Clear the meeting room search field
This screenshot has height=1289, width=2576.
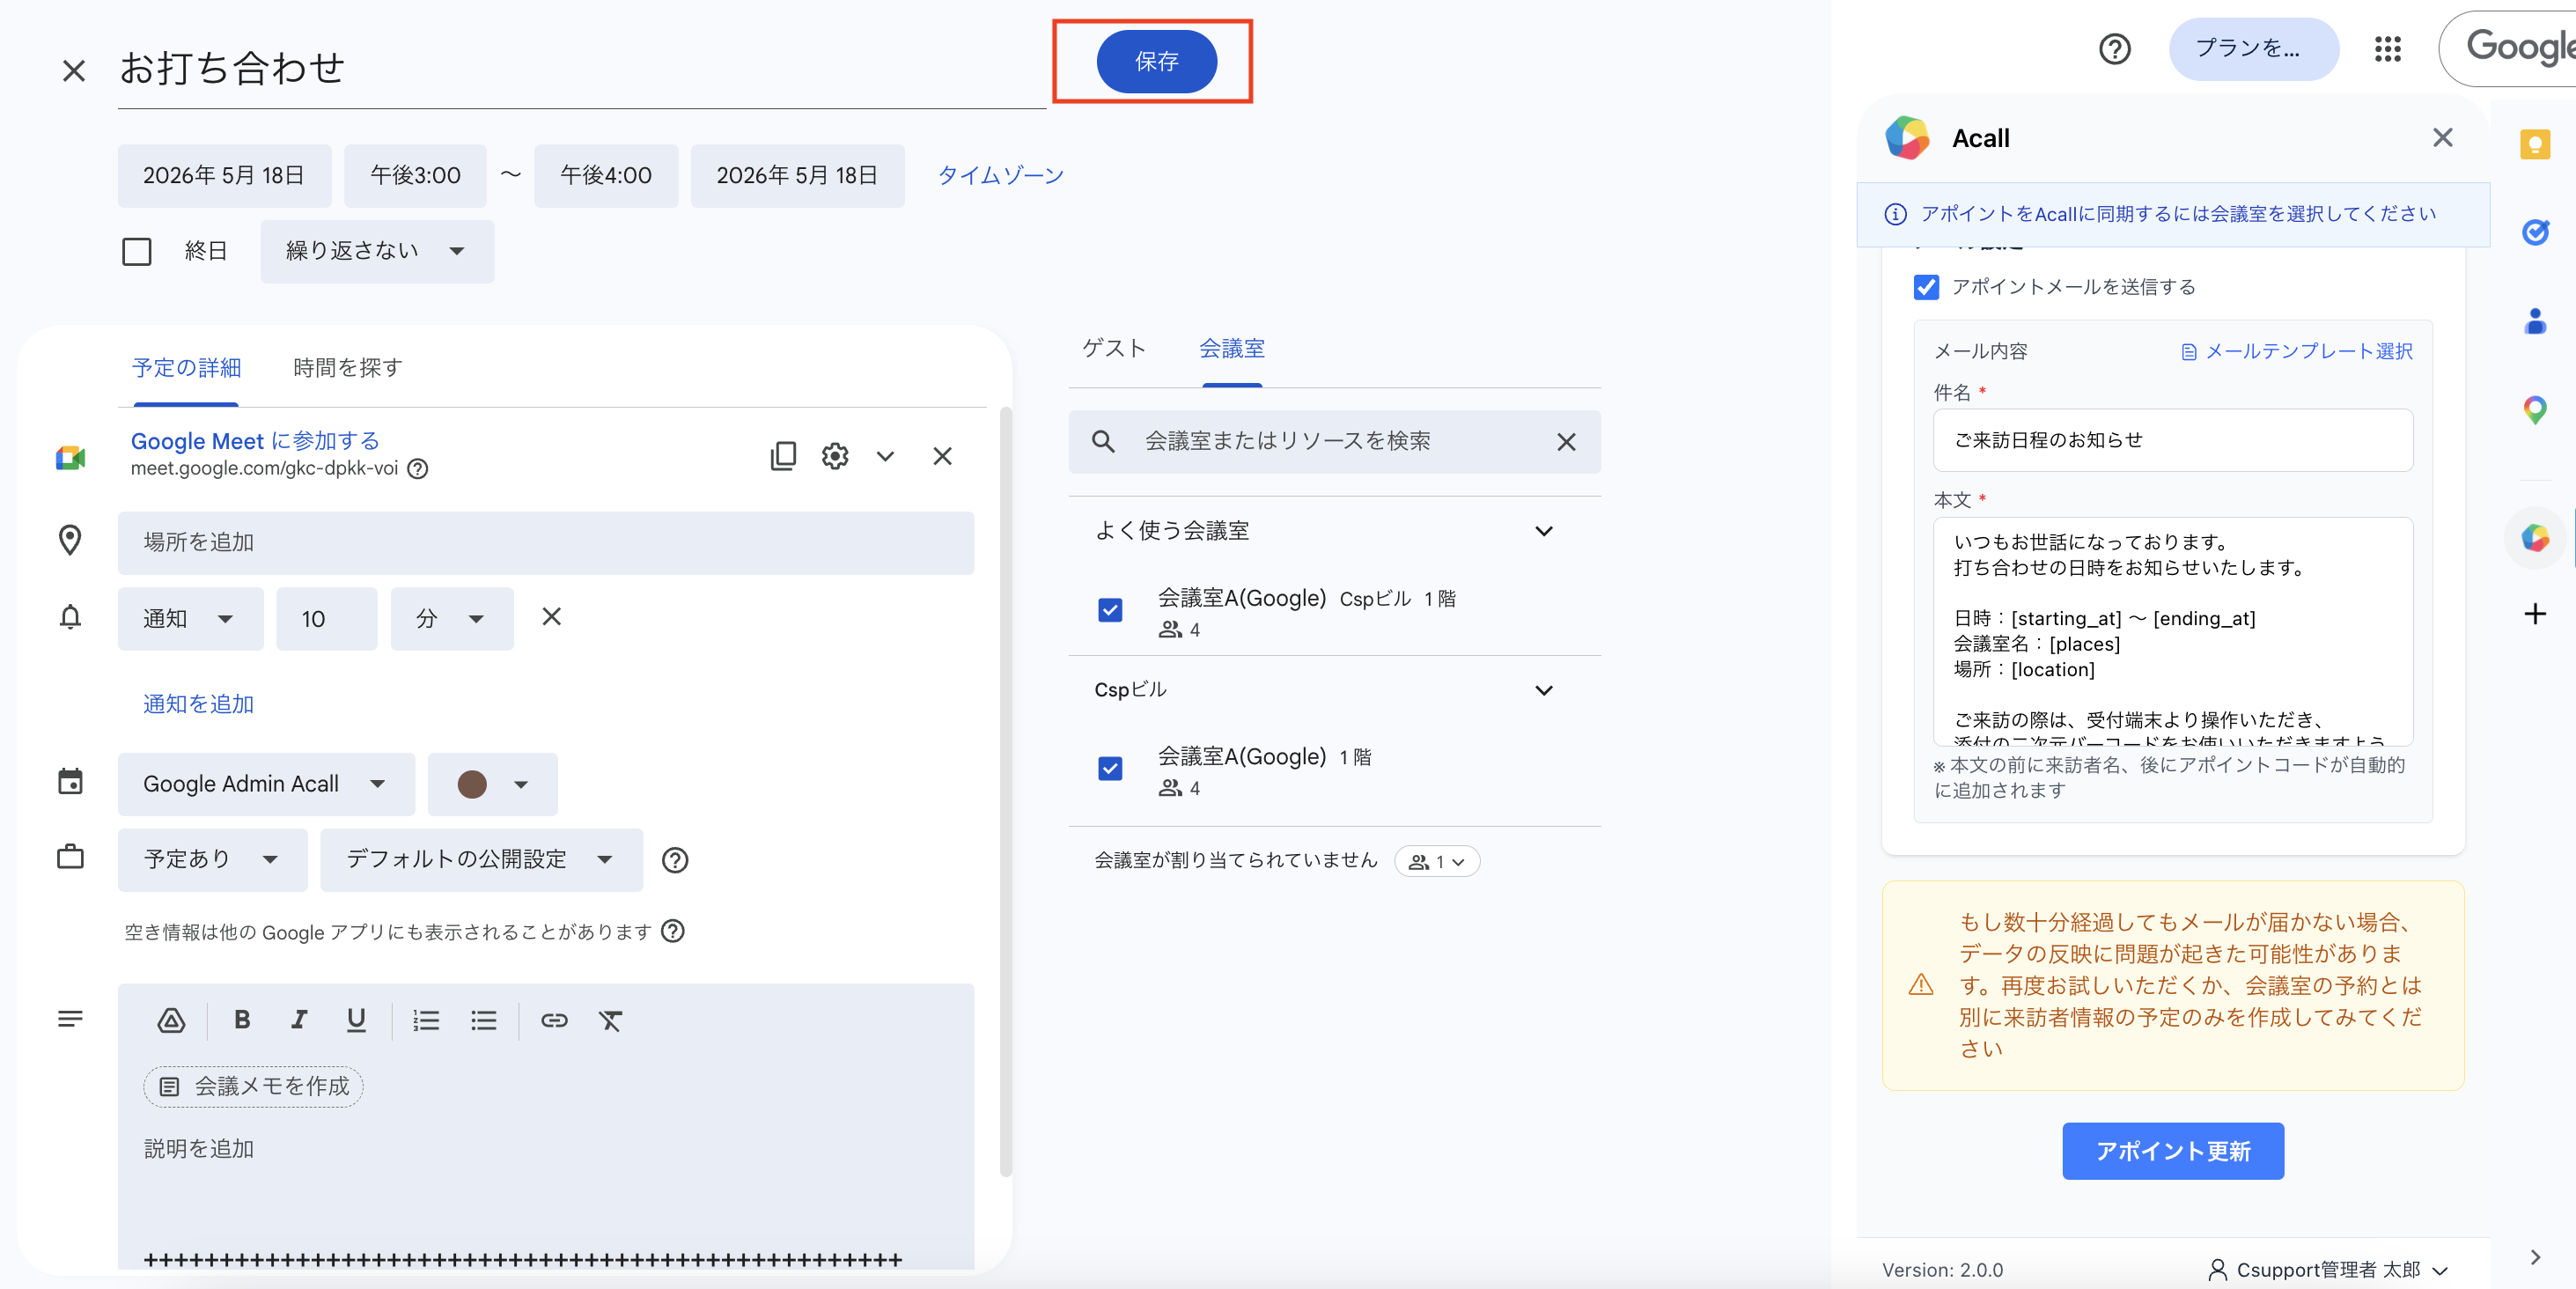click(x=1566, y=441)
